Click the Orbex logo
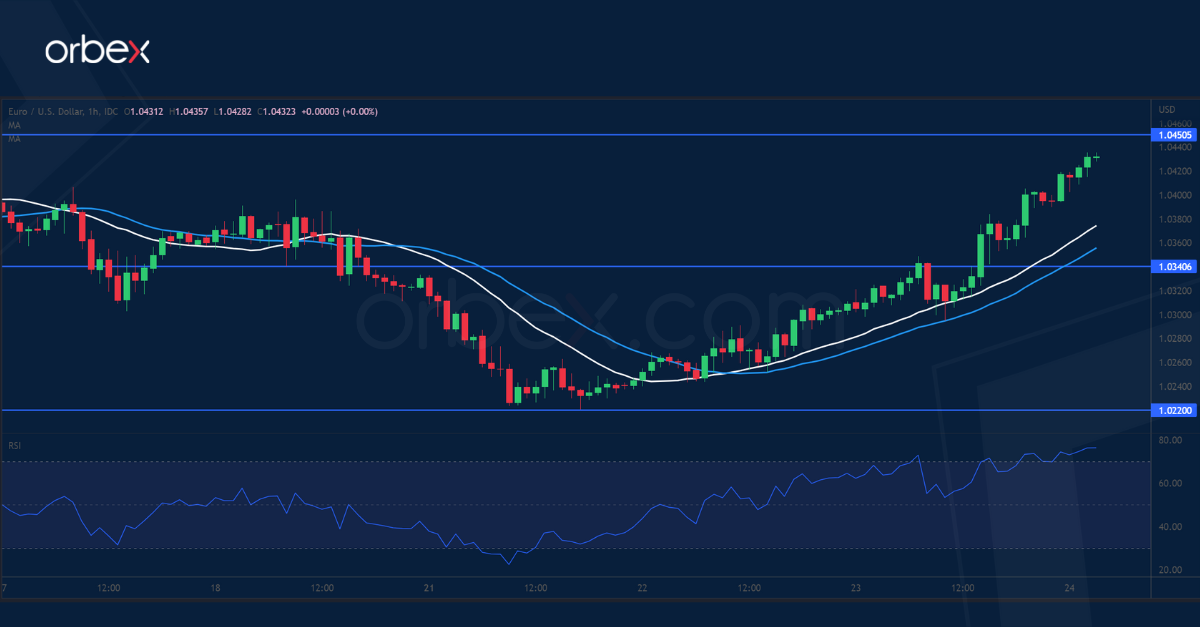Screen dimensions: 1200x627 [x=100, y=53]
